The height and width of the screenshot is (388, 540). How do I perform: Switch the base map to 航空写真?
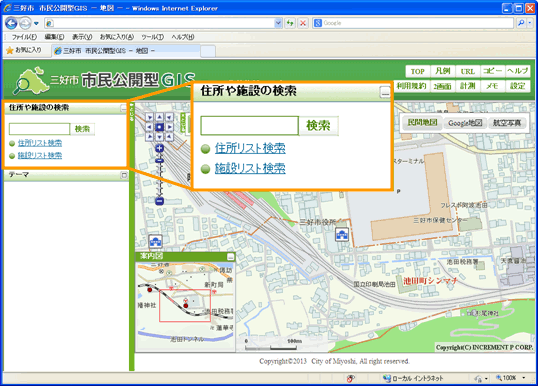pos(507,123)
